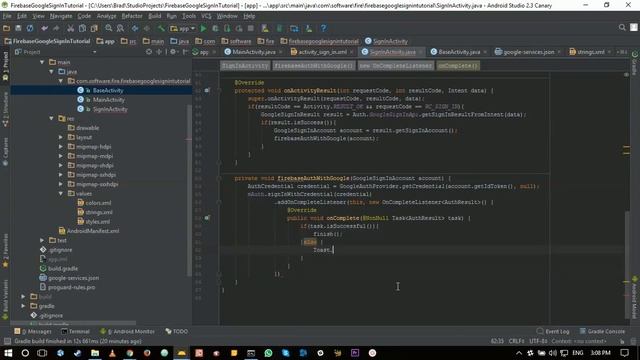Screen dimensions: 640x360
Task: Switch to the google-services.json tab
Action: [x=528, y=52]
